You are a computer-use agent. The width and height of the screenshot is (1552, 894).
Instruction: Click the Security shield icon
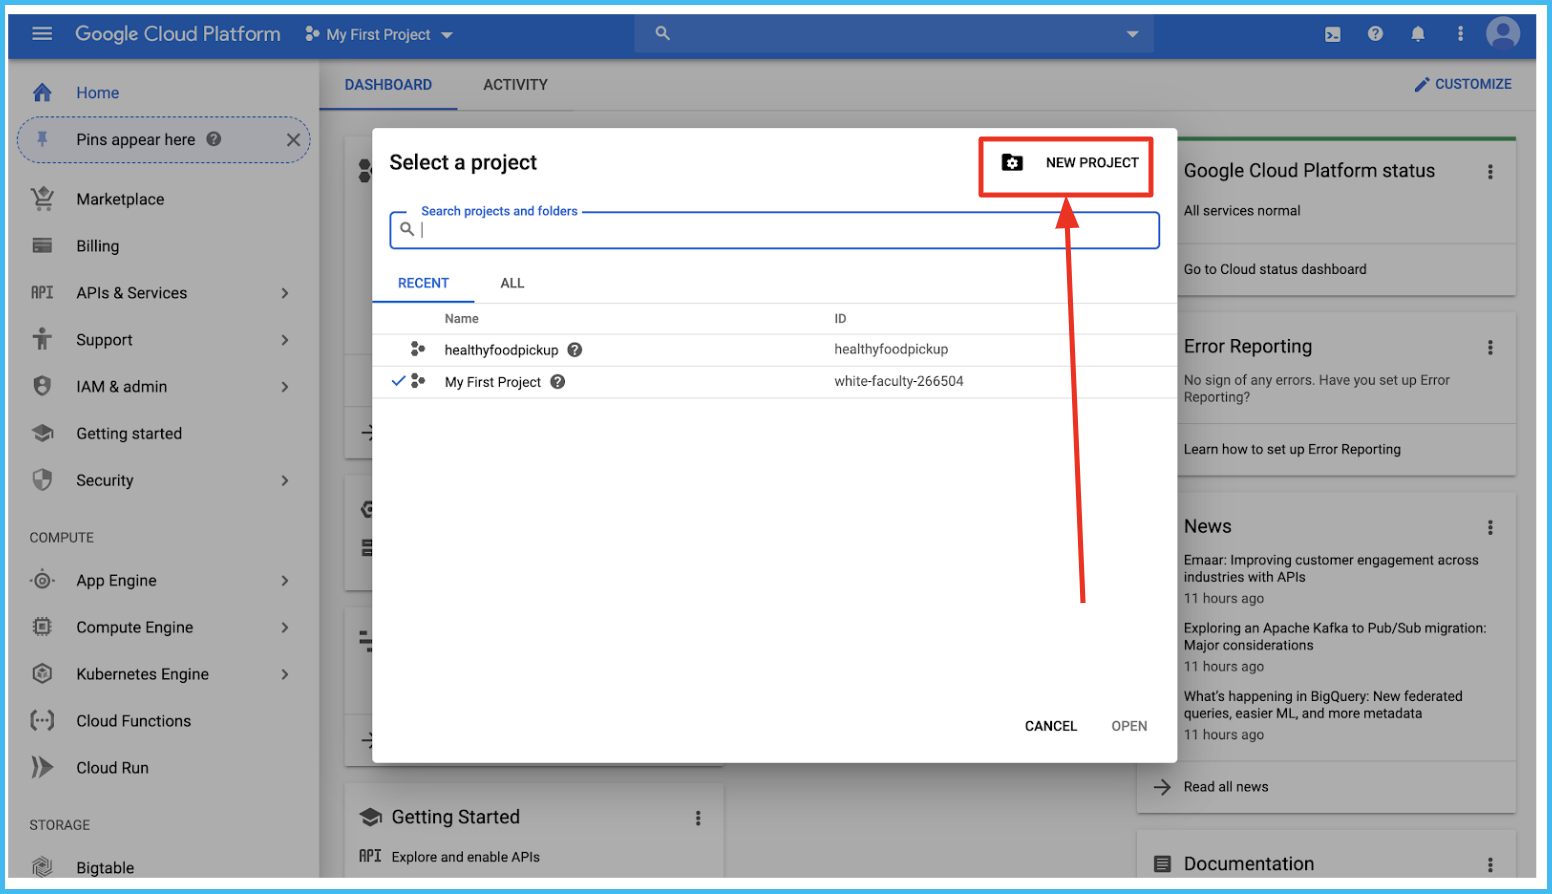pyautogui.click(x=42, y=480)
